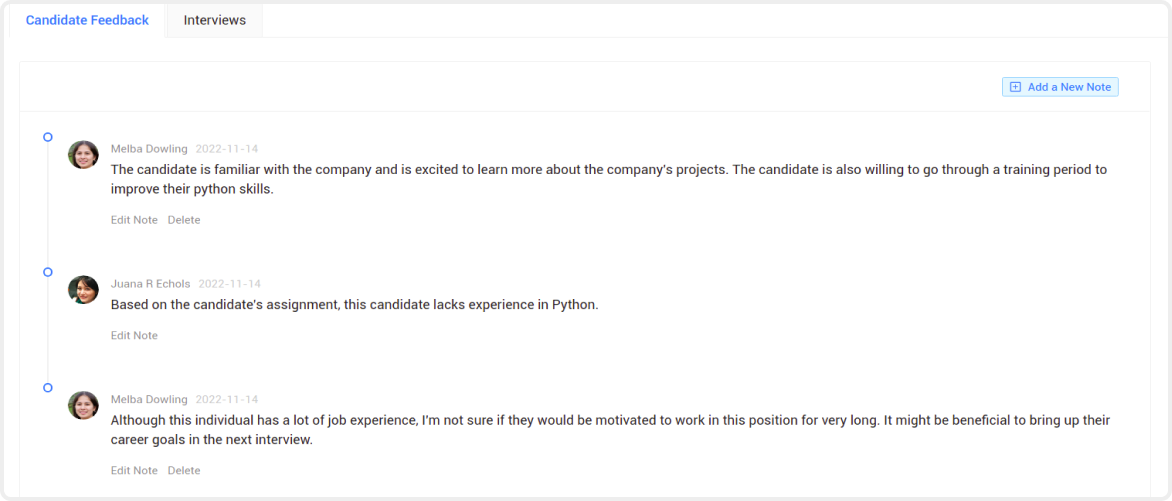
Task: Click Melba Dowling's avatar beside the career goals note
Action: point(83,405)
